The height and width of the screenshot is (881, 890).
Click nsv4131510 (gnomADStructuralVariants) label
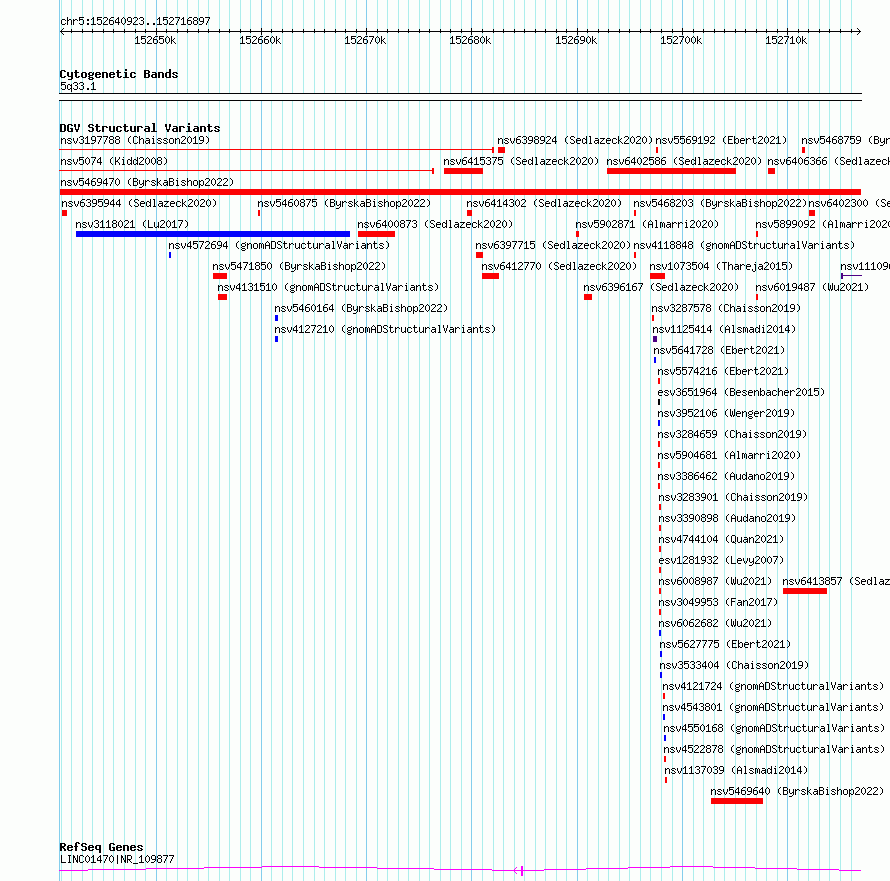(x=328, y=287)
